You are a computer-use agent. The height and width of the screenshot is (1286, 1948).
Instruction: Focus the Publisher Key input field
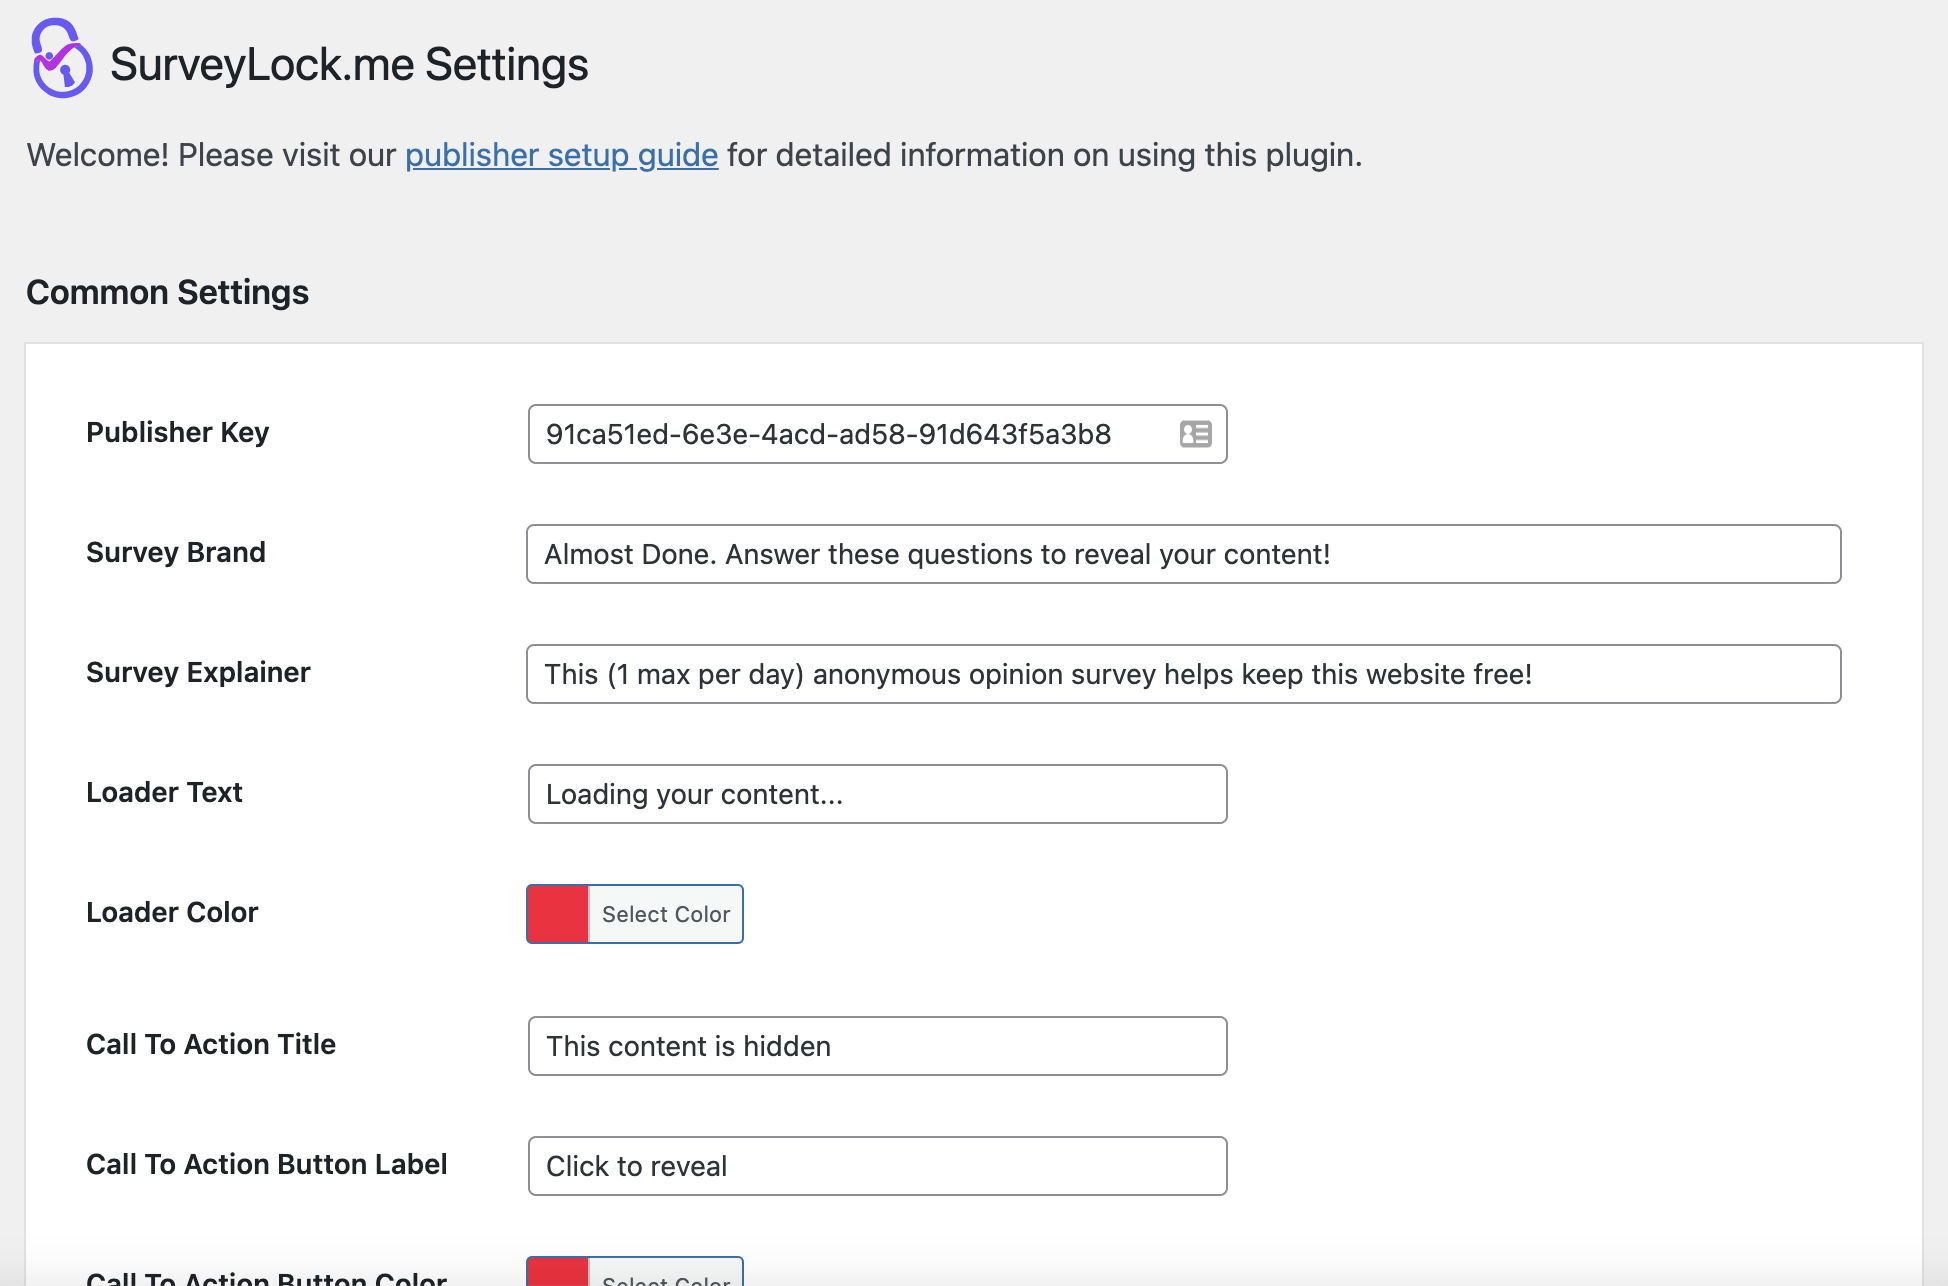tap(877, 434)
